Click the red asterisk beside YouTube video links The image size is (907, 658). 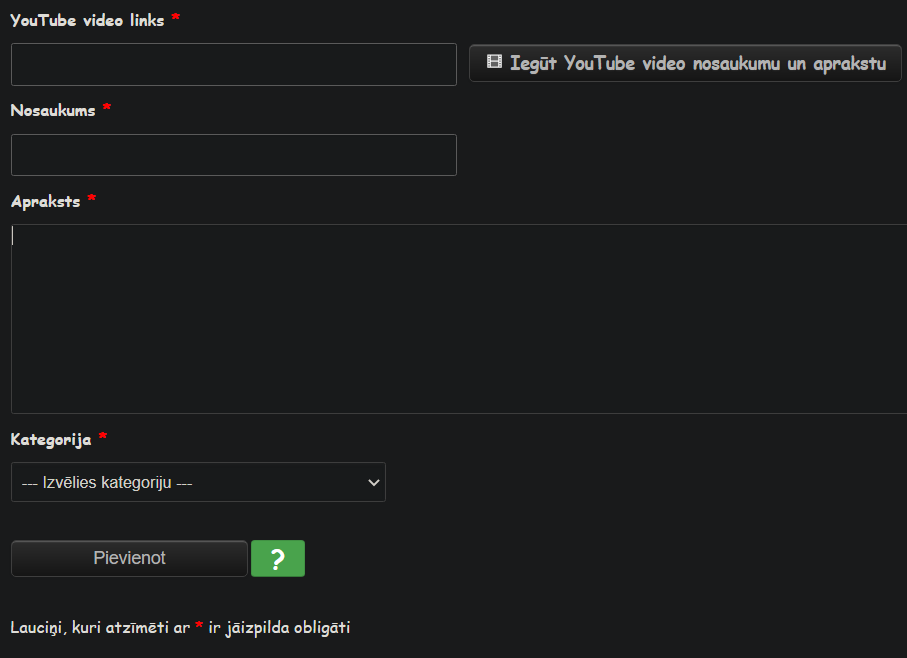[176, 17]
